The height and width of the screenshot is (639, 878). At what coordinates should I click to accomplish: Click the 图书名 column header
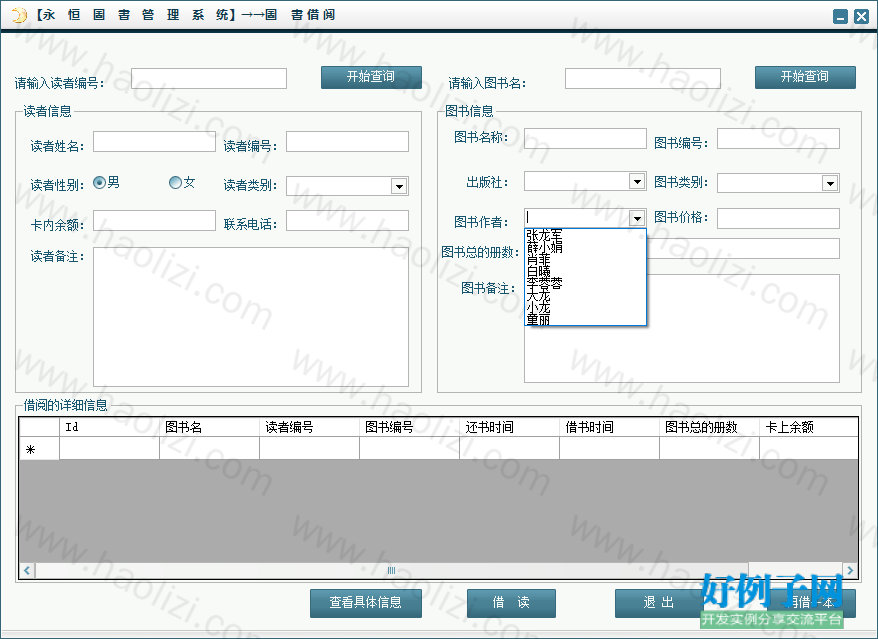click(x=209, y=427)
